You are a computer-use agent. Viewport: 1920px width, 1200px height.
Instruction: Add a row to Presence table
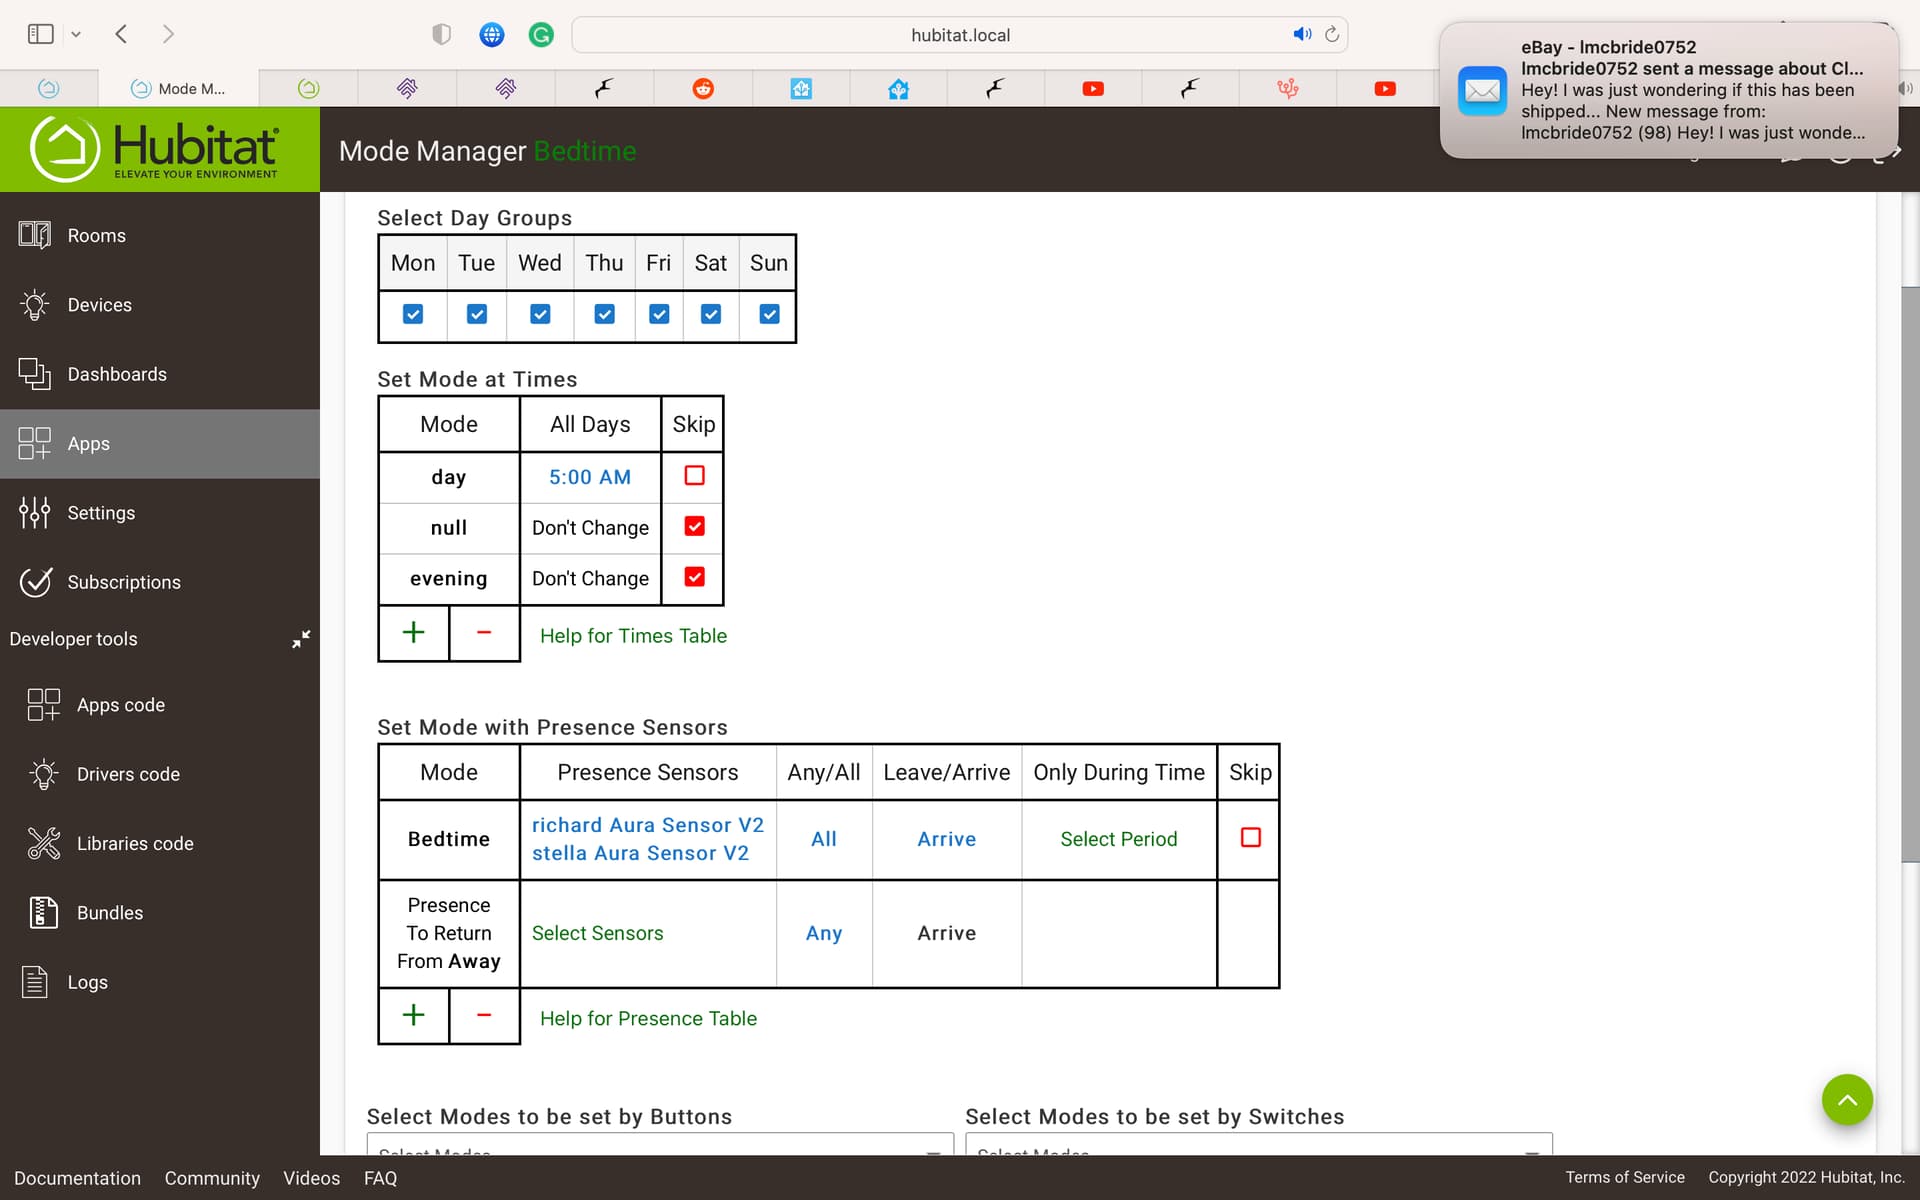[x=413, y=1016]
